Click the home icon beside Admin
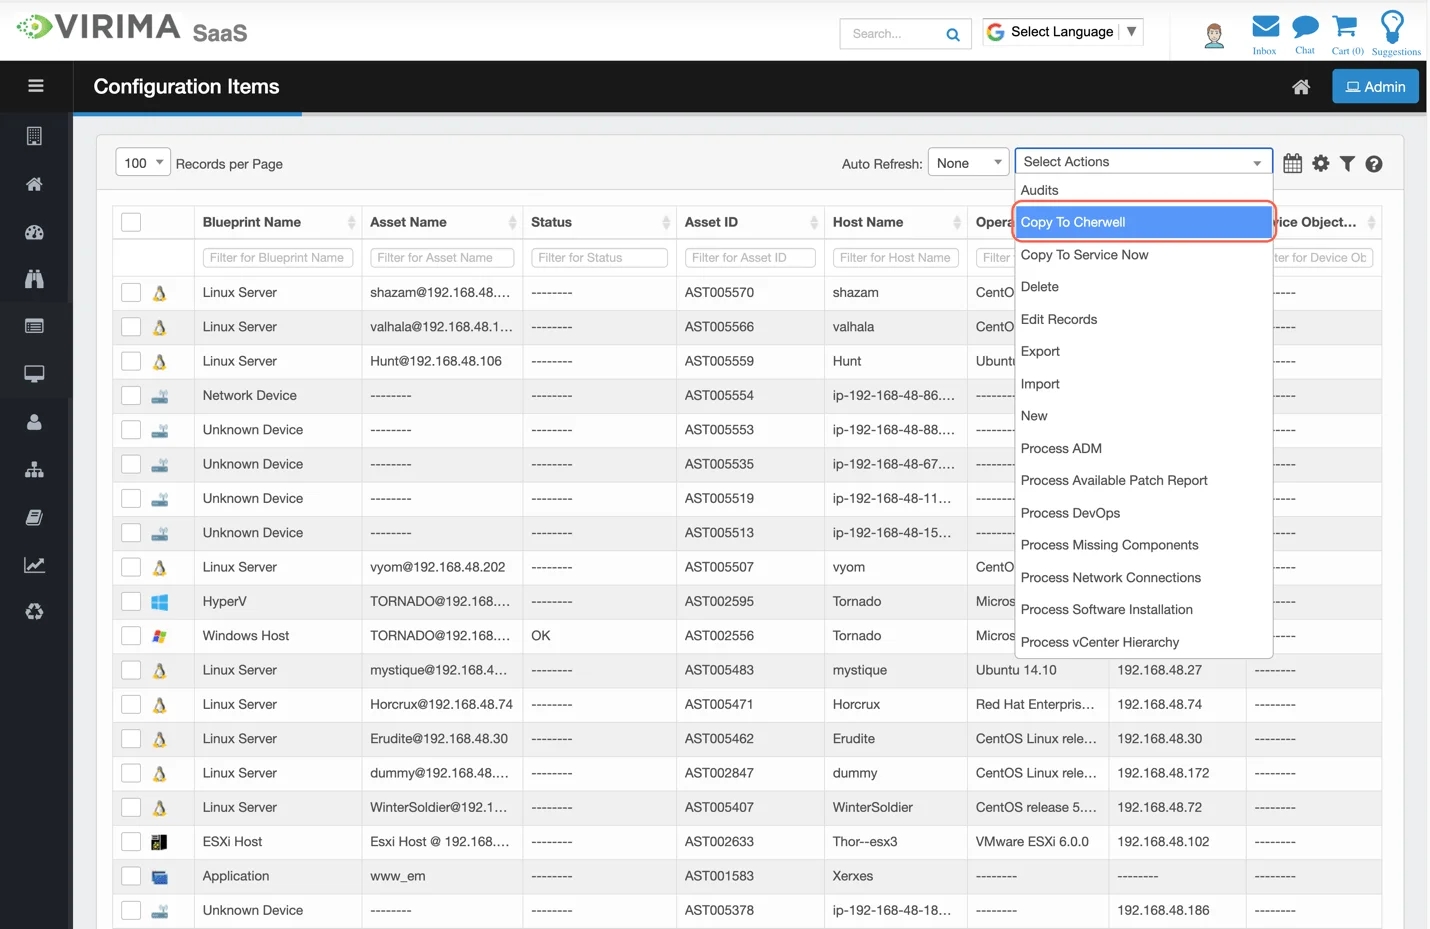 (x=1301, y=87)
